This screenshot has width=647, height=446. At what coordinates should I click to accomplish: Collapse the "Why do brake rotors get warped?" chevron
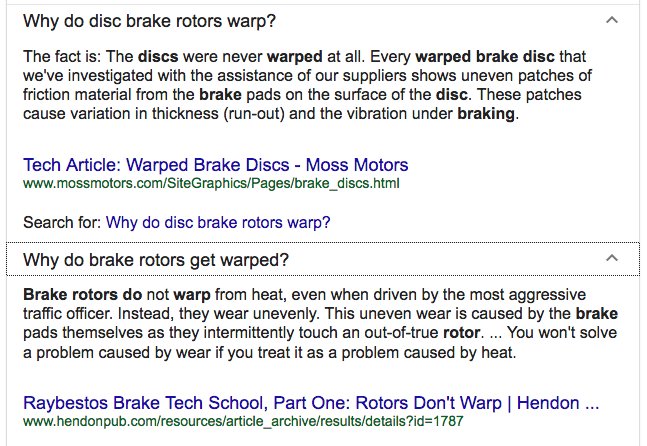point(612,258)
